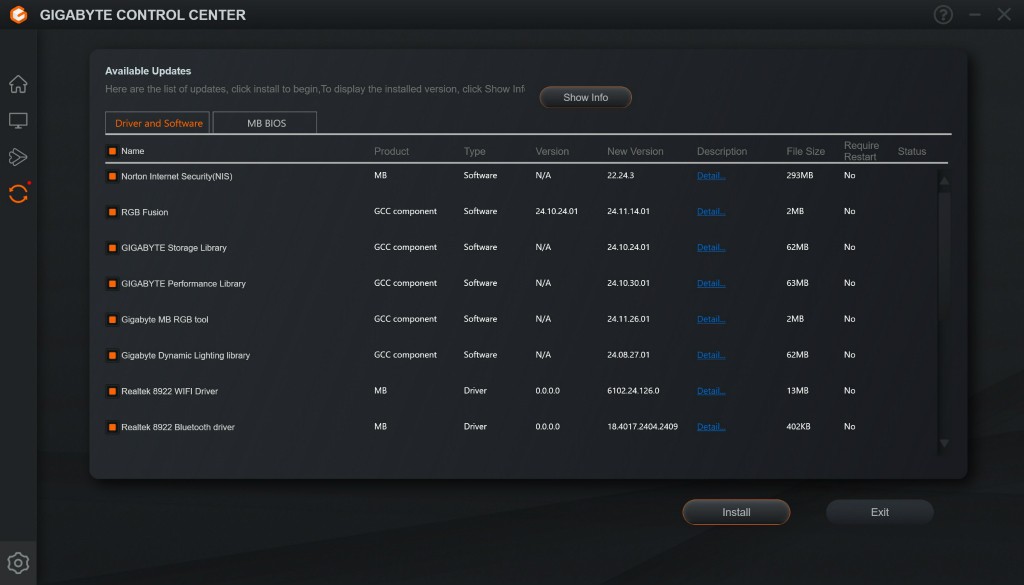1024x585 pixels.
Task: Open the Home page in sidebar
Action: coord(18,84)
